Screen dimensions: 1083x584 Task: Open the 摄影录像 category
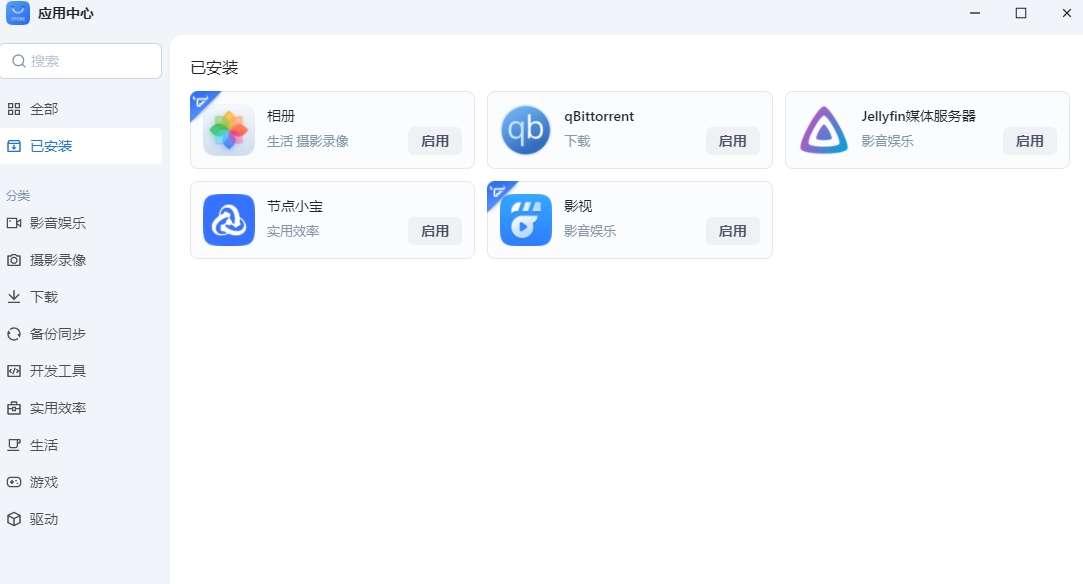[x=81, y=260]
